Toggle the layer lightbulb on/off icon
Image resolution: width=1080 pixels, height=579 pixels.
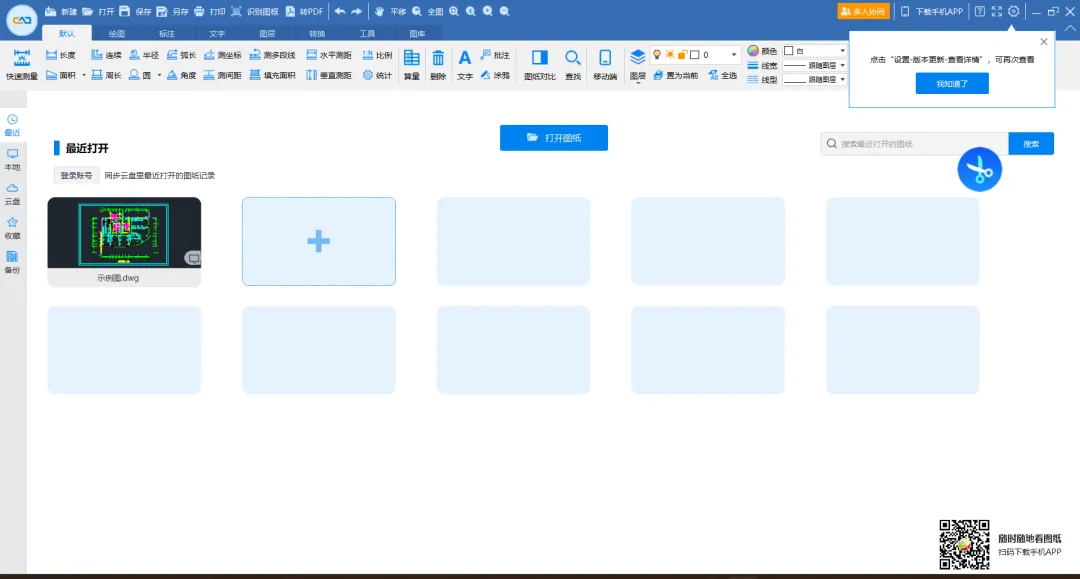click(x=657, y=54)
